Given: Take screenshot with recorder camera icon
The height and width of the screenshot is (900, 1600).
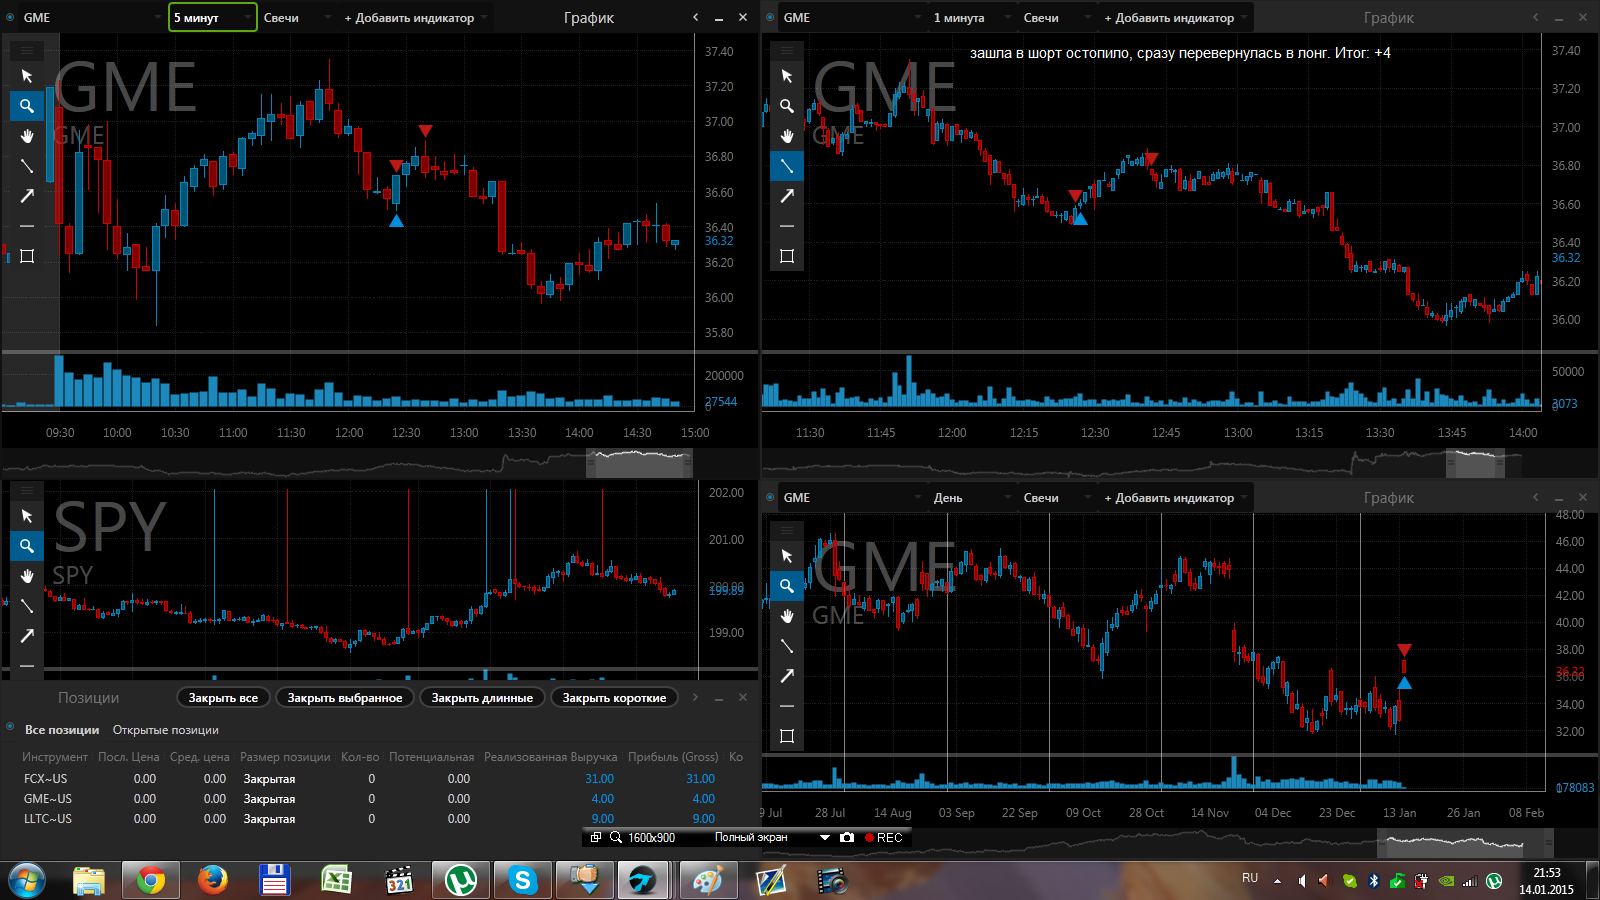Looking at the screenshot, I should (847, 837).
